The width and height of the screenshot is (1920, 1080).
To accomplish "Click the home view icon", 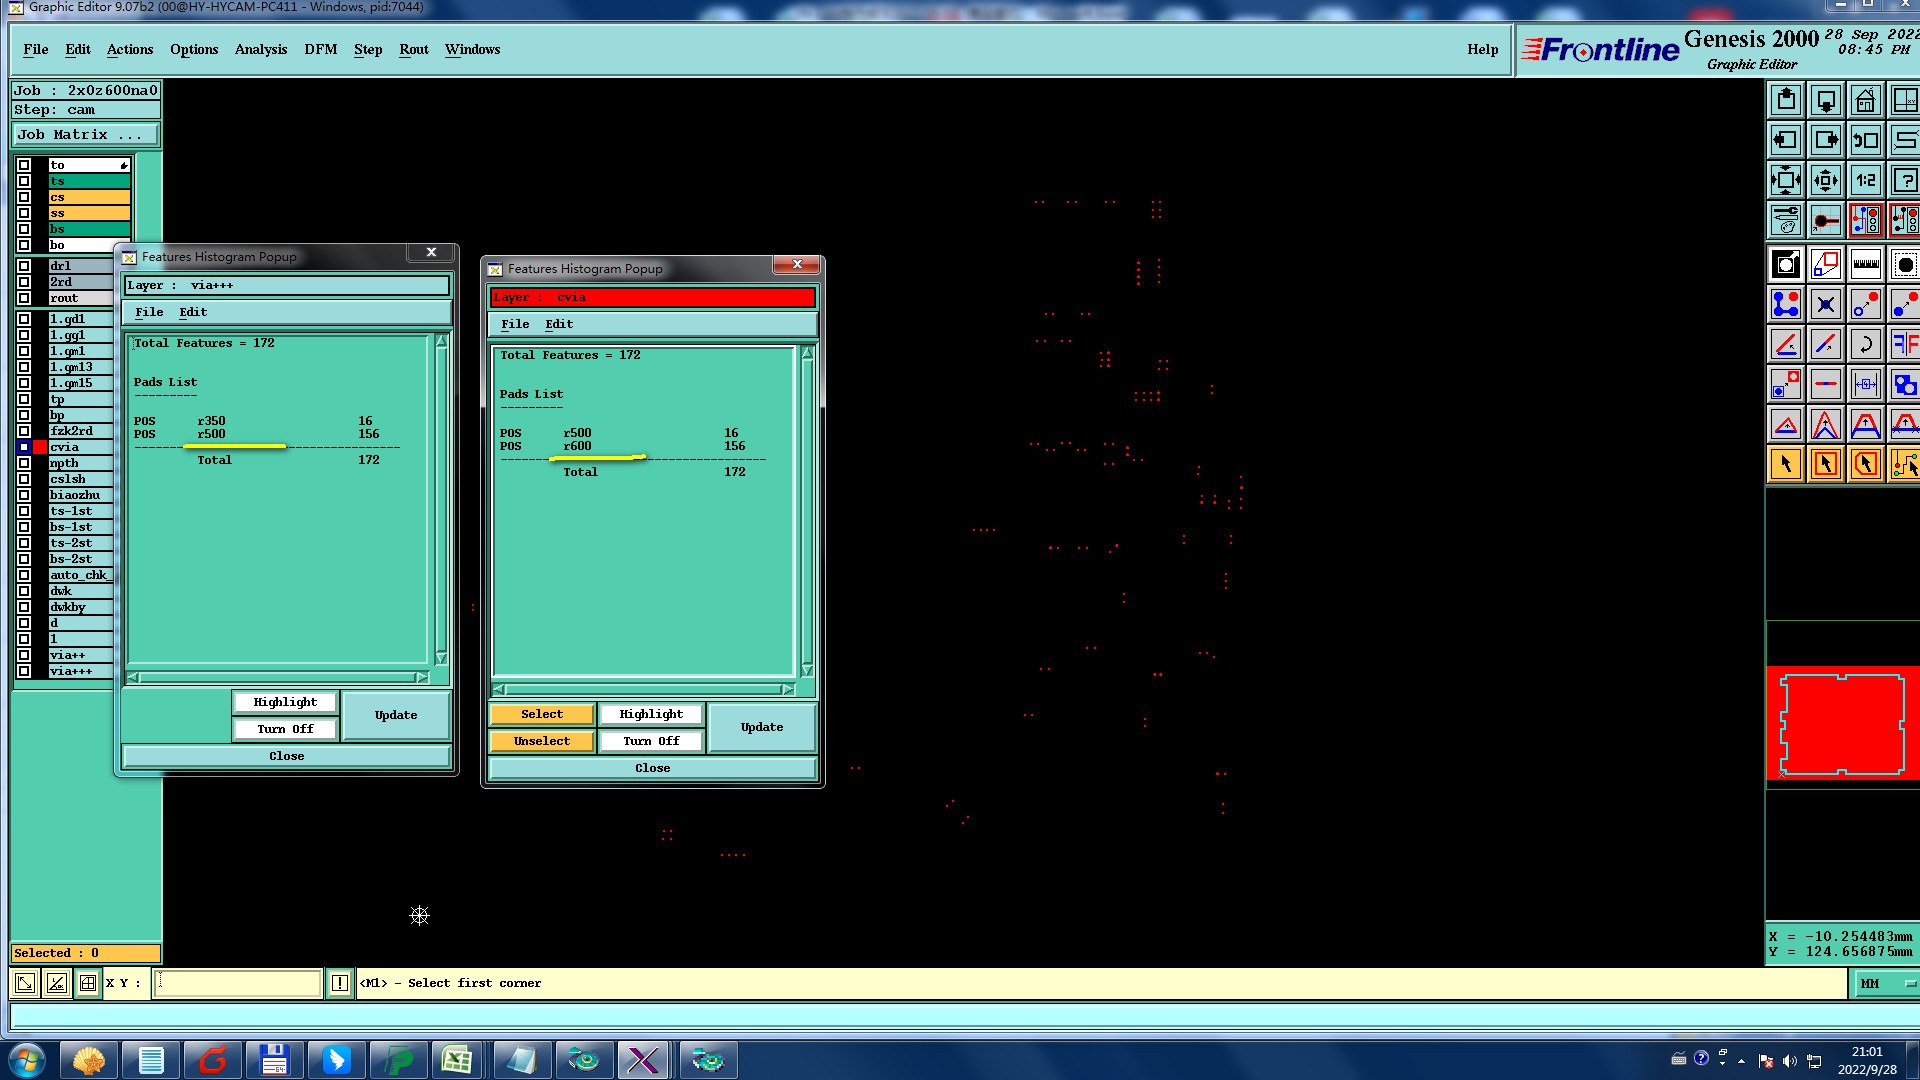I will pos(1866,100).
